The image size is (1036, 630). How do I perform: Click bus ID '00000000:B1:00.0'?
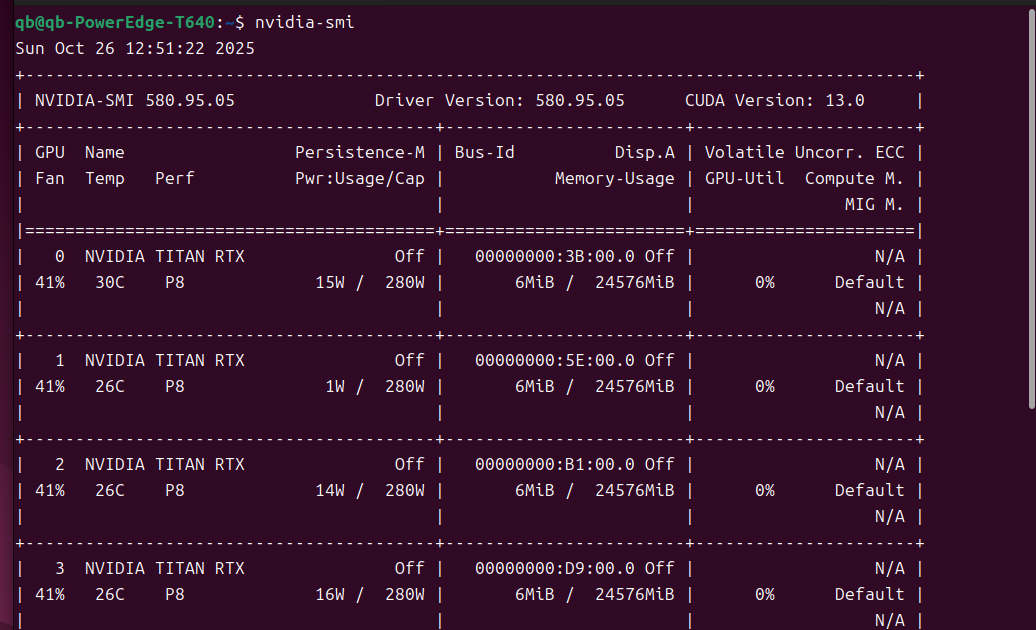pyautogui.click(x=555, y=464)
